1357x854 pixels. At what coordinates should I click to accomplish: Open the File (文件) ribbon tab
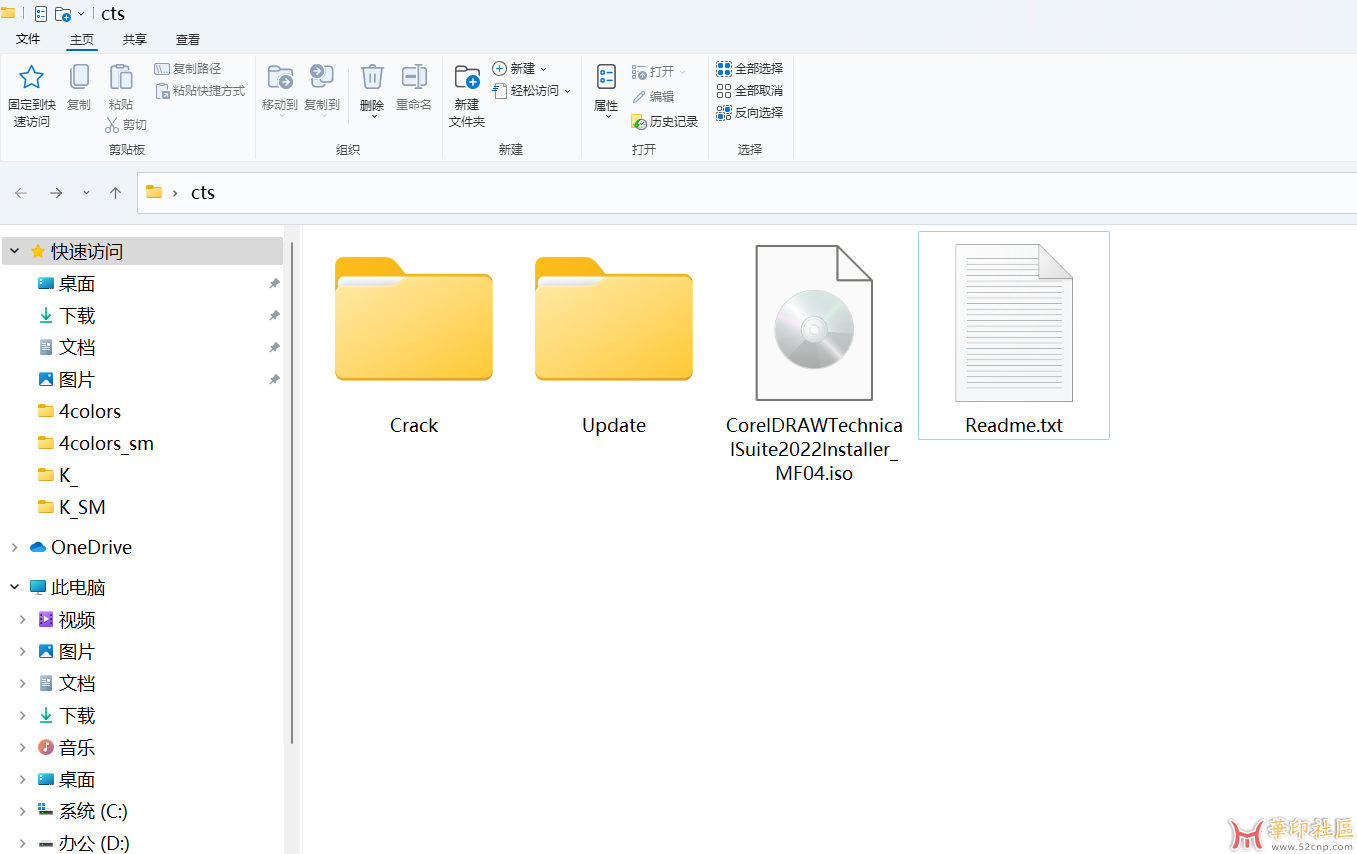28,39
